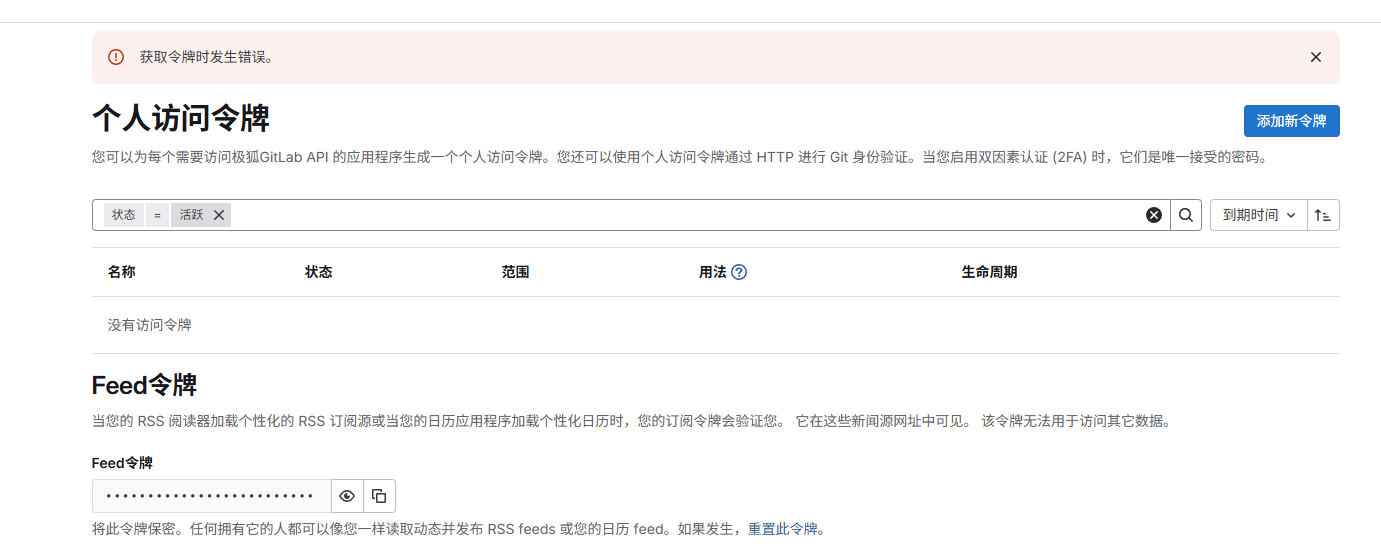The width and height of the screenshot is (1381, 558).
Task: Click the 添加新令牌 button
Action: pyautogui.click(x=1291, y=121)
